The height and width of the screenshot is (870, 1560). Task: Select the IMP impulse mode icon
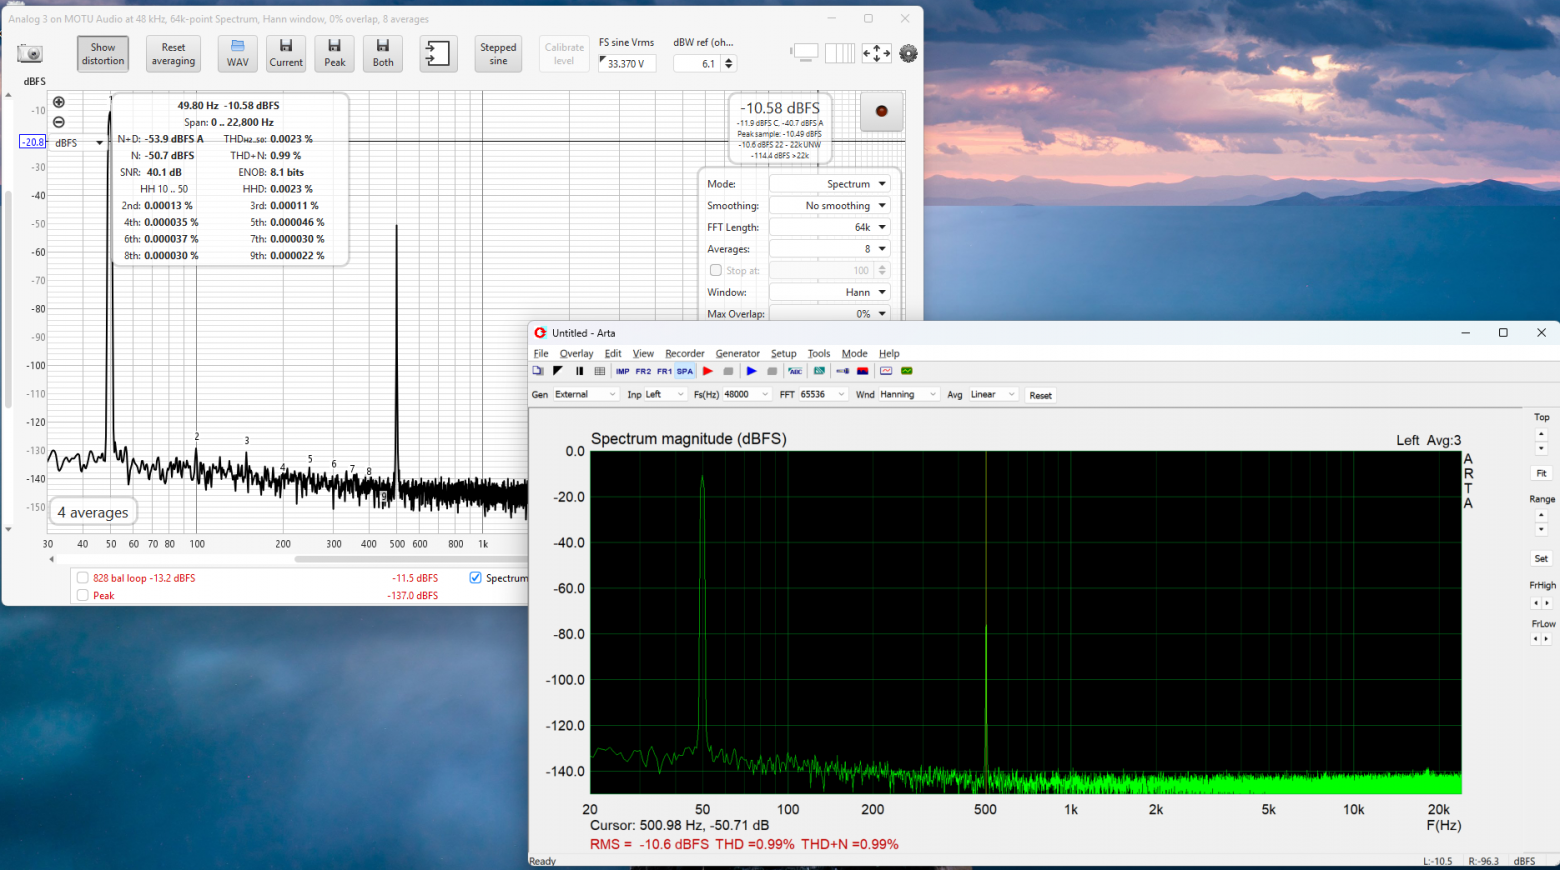click(x=622, y=371)
